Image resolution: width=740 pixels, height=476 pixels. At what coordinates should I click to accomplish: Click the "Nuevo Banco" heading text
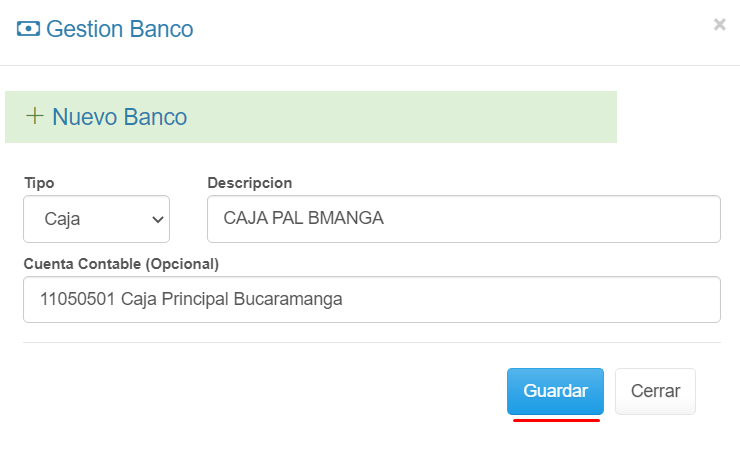click(119, 117)
